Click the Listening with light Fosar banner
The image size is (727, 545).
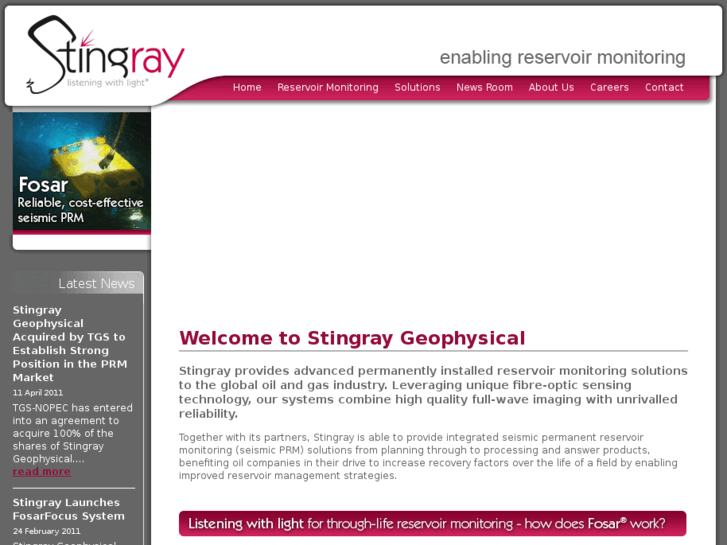433,524
